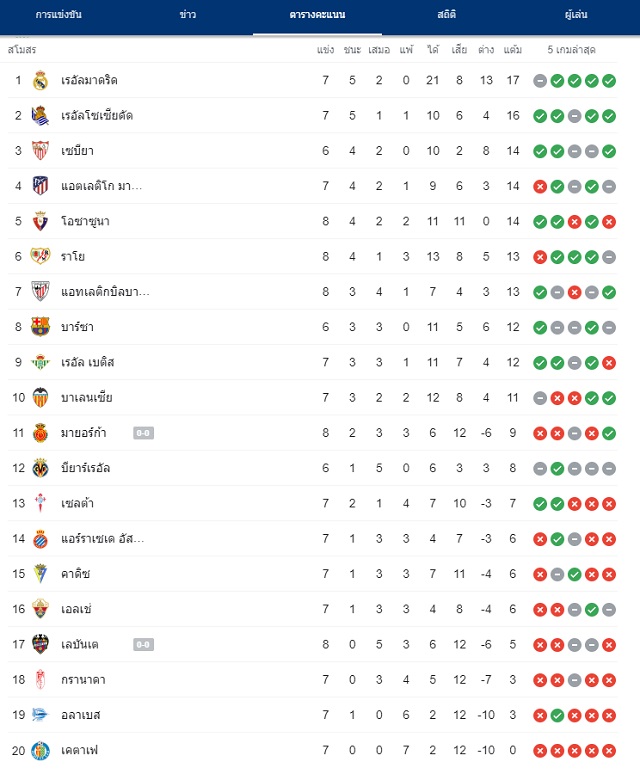
Task: Click the Getafe club crest
Action: (40, 750)
